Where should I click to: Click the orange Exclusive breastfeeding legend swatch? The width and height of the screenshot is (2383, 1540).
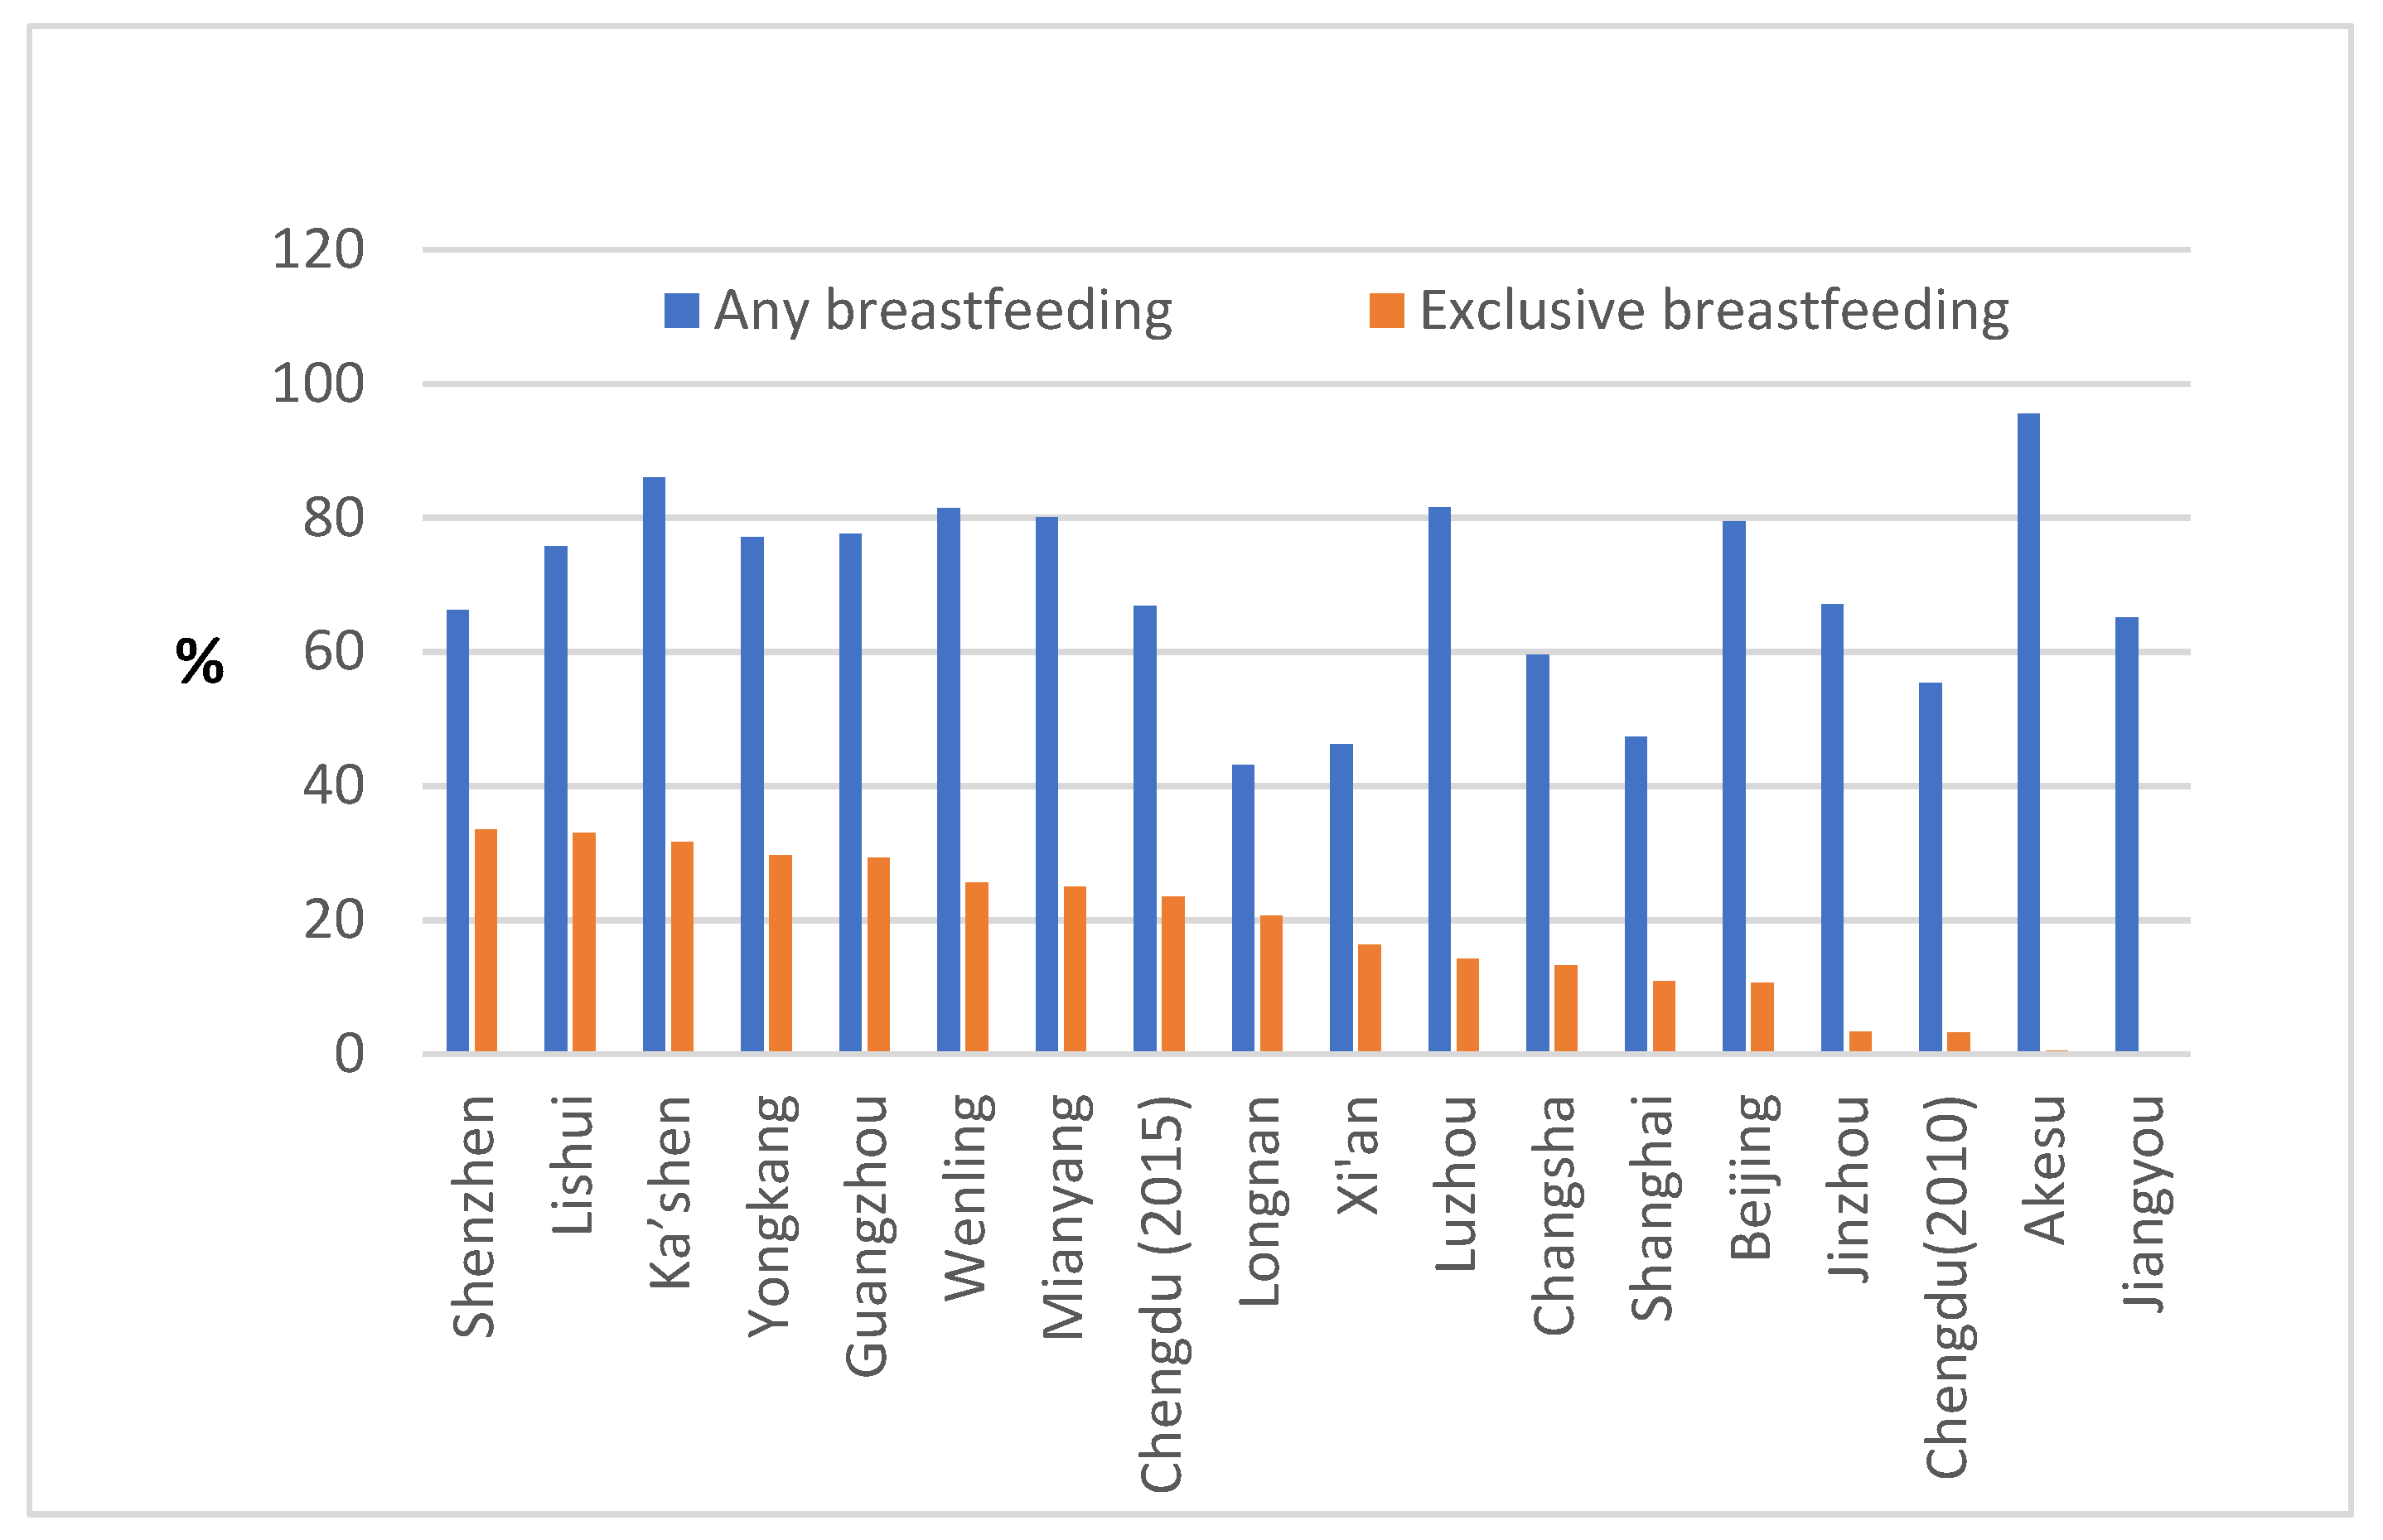point(1386,310)
